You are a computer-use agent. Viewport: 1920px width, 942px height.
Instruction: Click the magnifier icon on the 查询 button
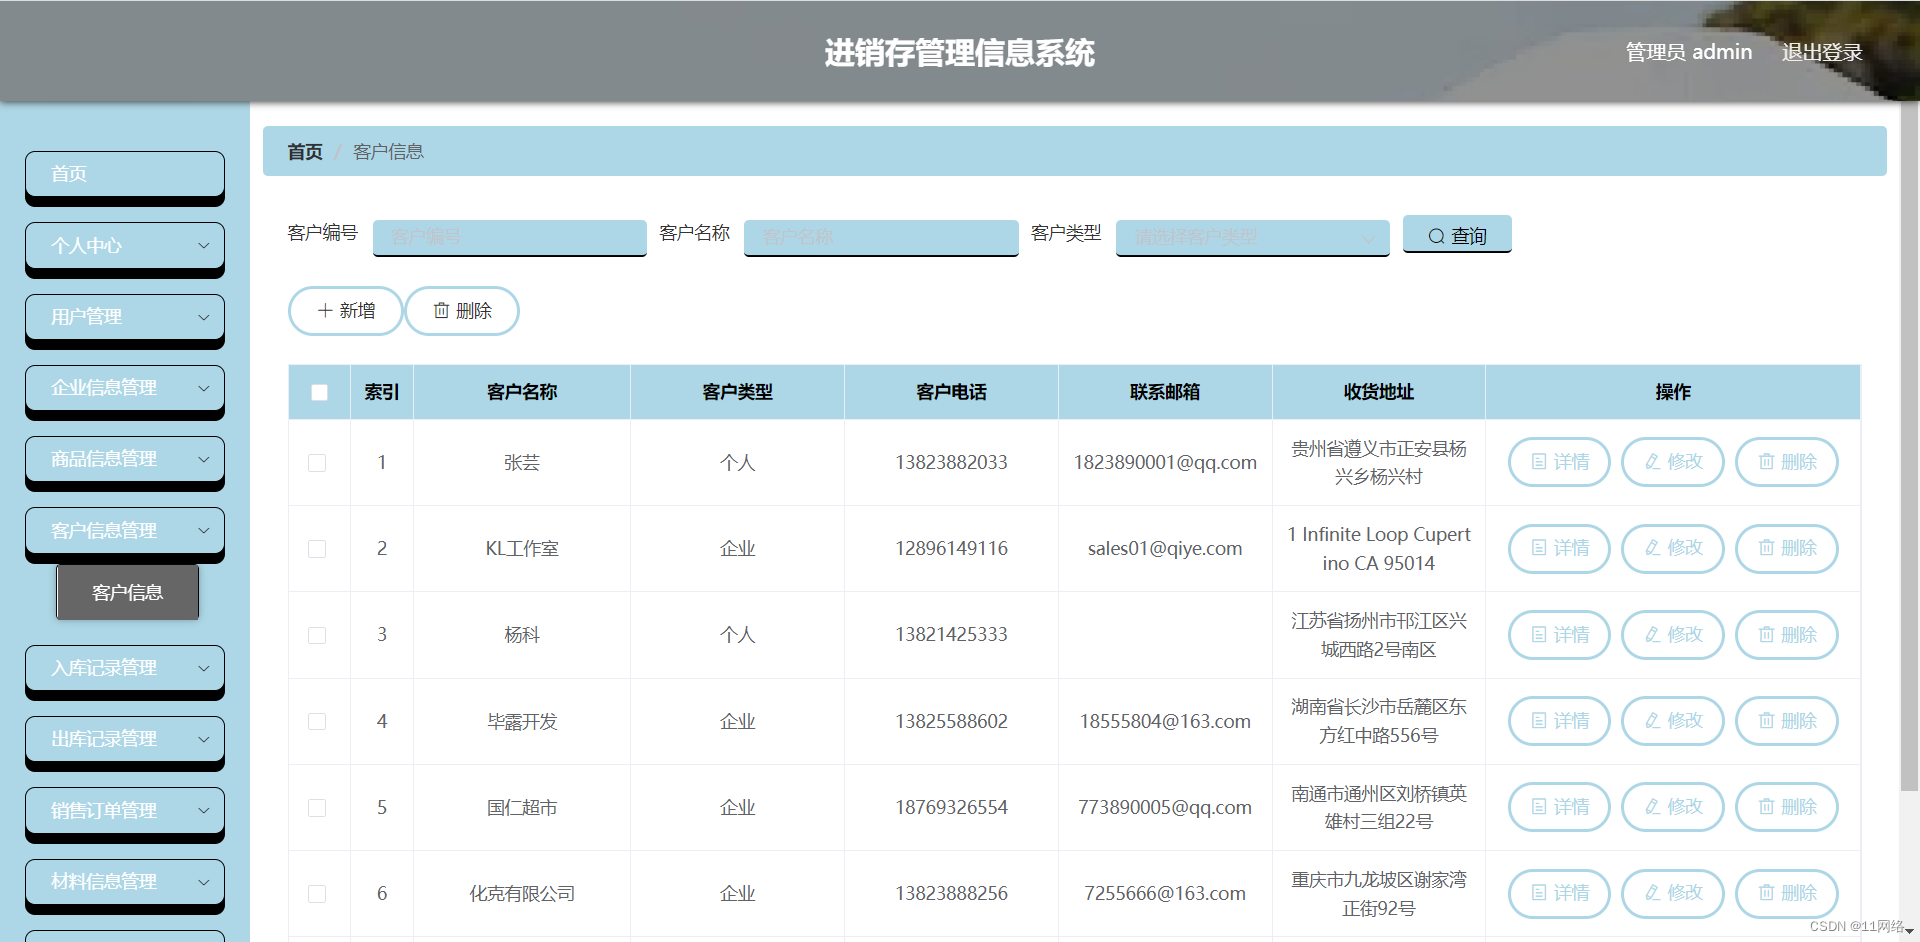[x=1436, y=236]
